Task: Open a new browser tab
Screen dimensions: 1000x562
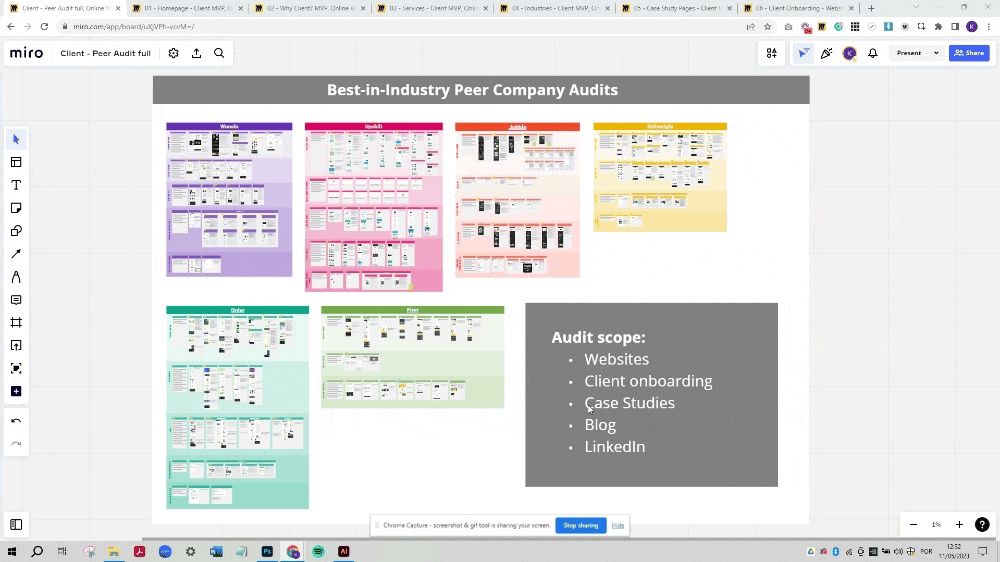Action: click(871, 8)
